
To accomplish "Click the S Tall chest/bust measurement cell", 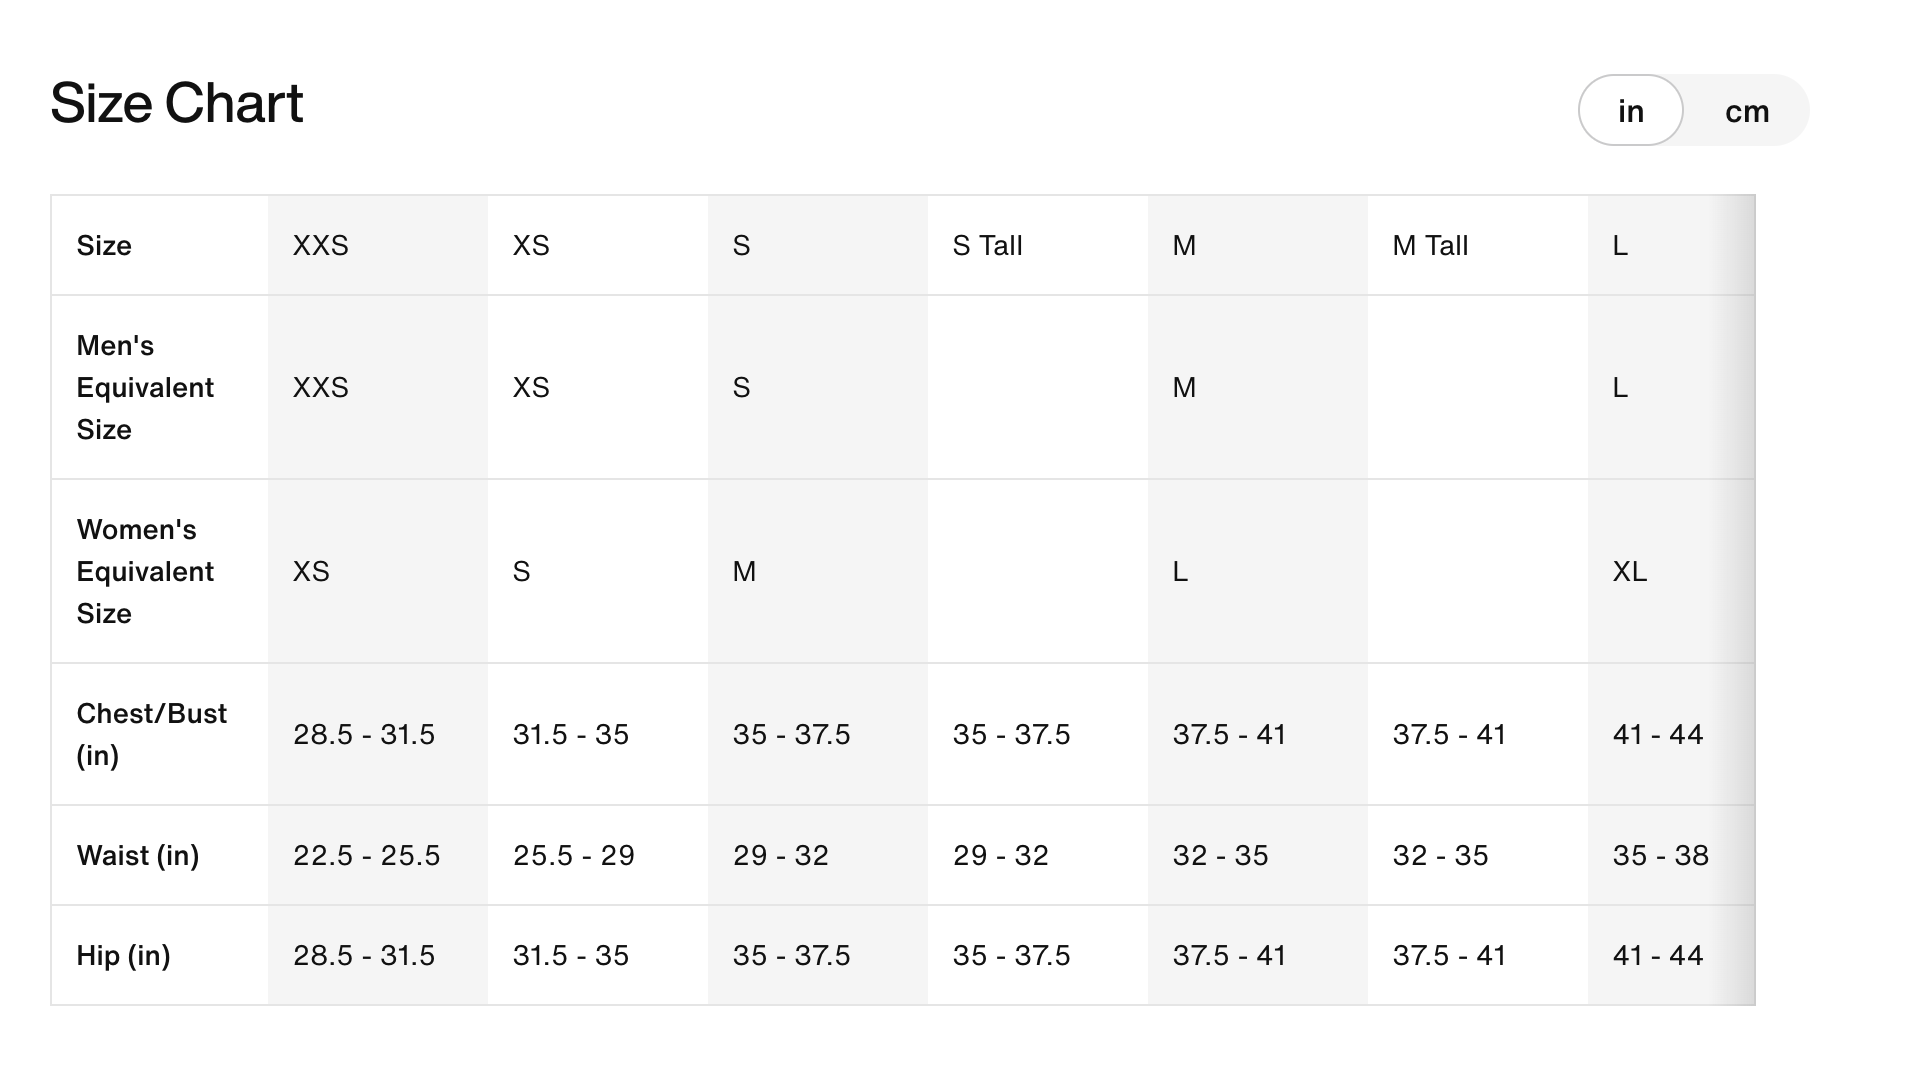I will [1011, 735].
